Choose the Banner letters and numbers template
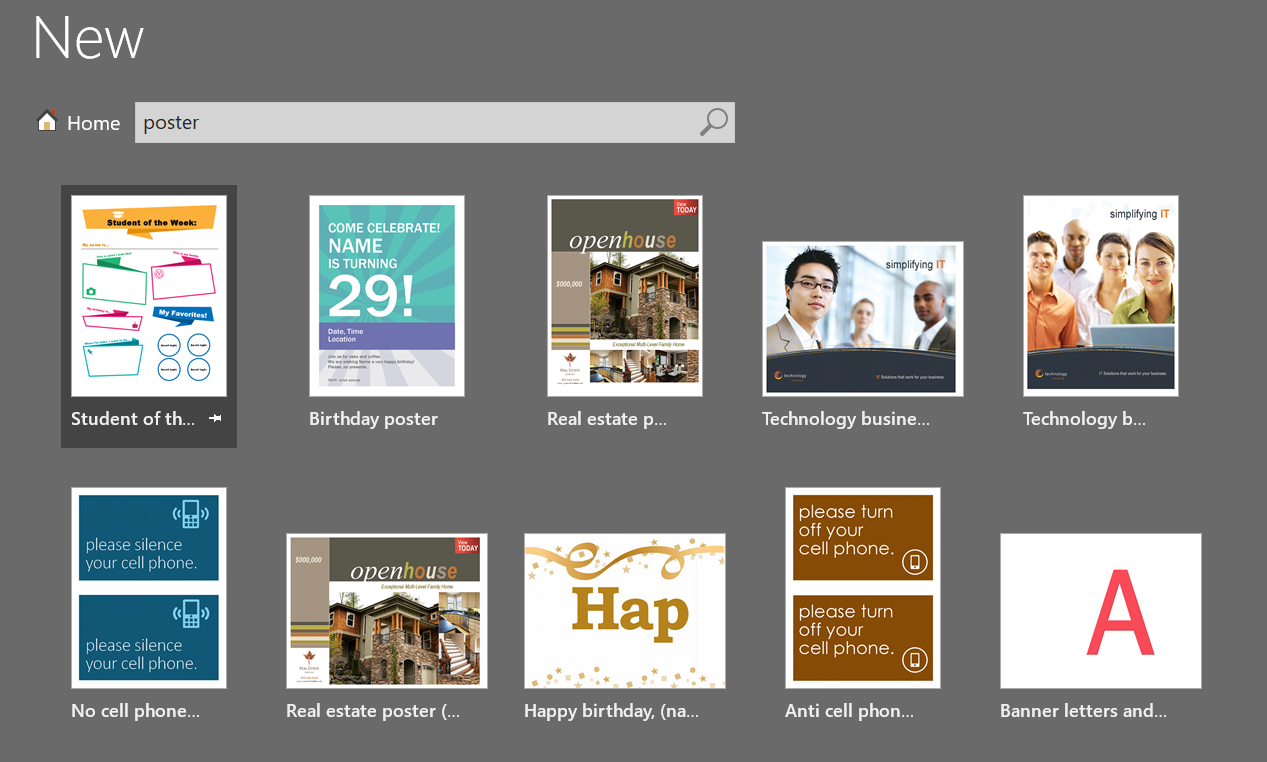 1100,610
